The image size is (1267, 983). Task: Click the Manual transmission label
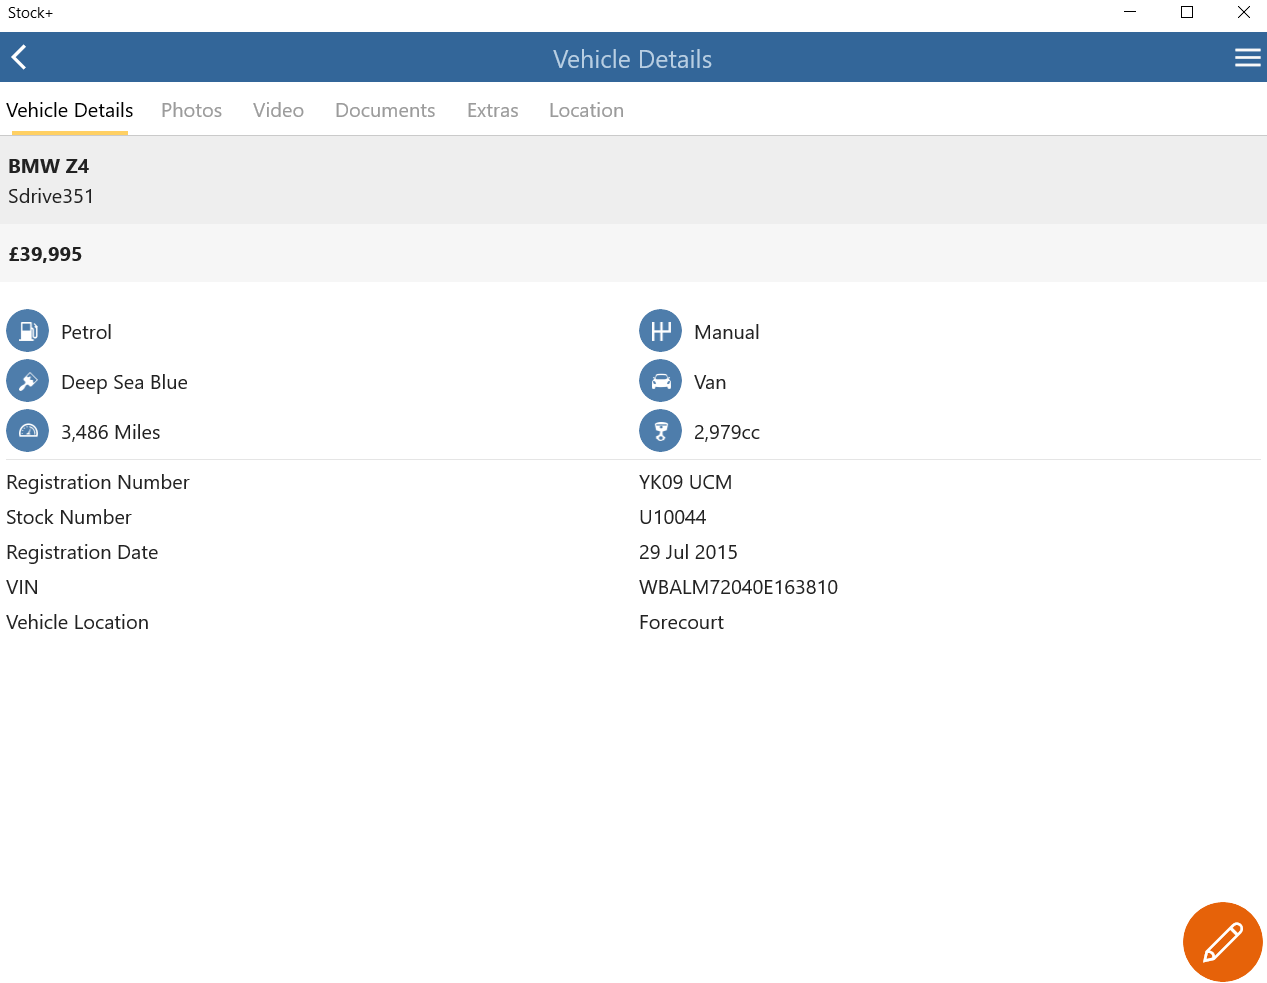pos(727,332)
